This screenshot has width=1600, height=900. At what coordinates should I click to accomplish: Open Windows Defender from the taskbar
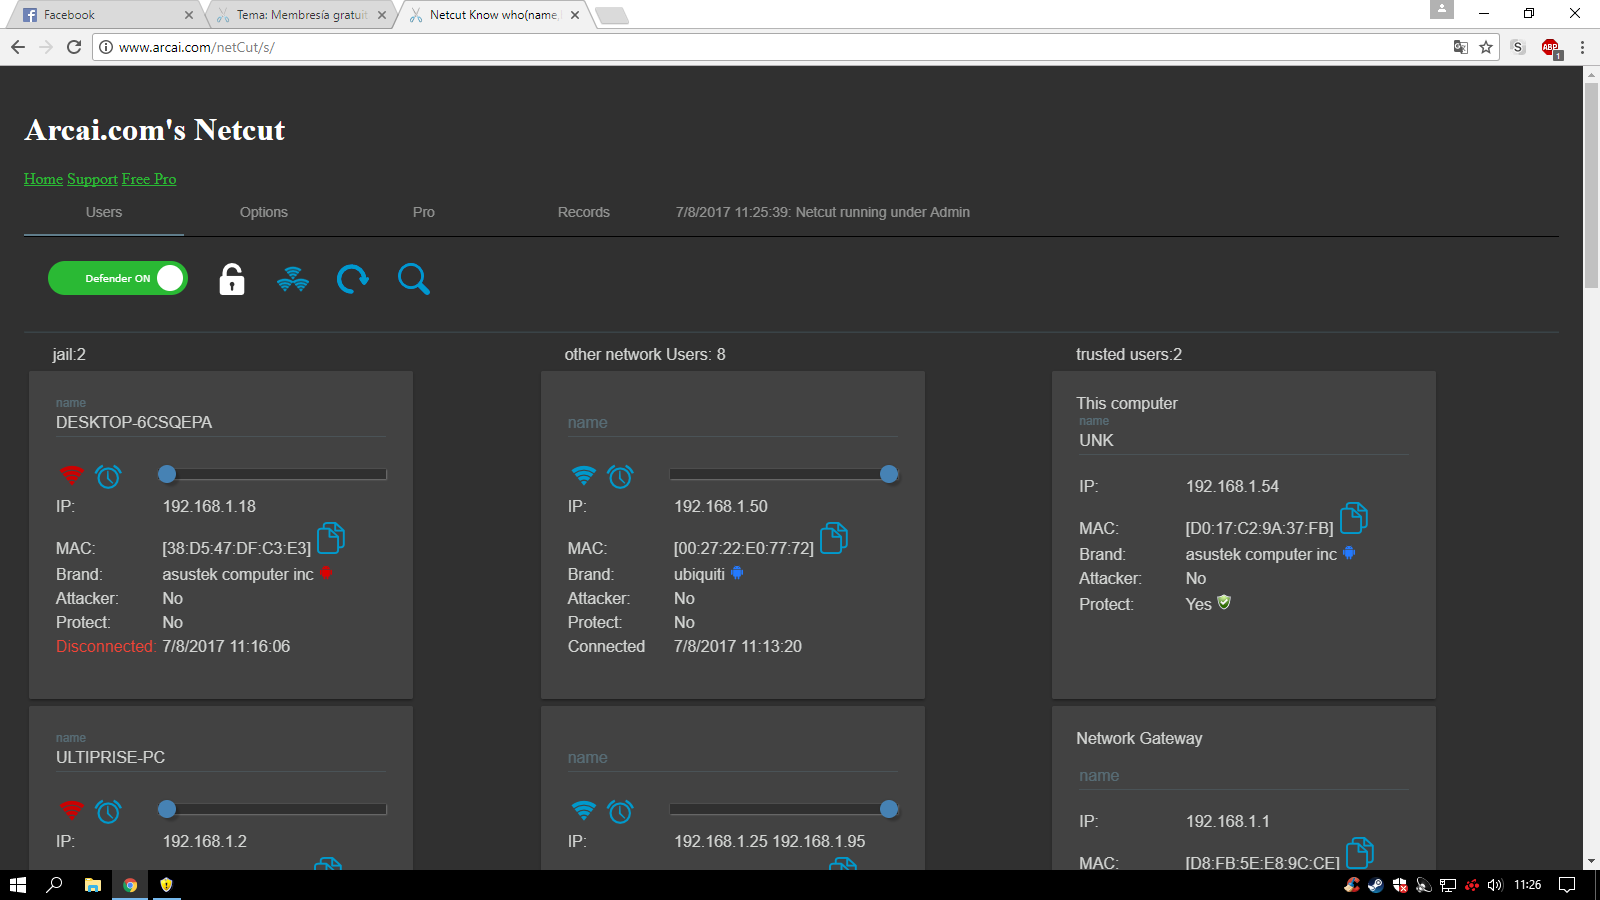[166, 885]
